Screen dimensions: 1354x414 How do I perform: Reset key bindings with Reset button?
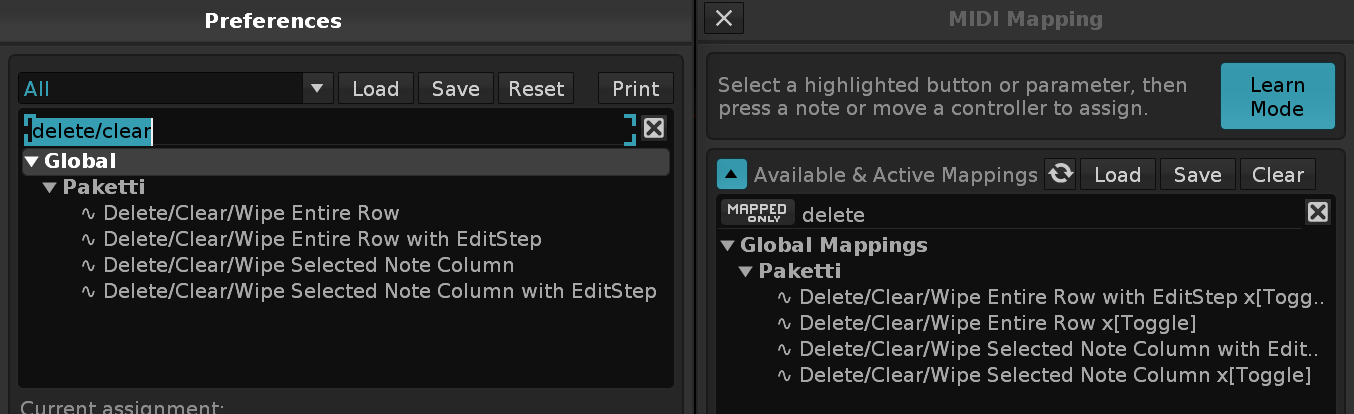click(536, 88)
